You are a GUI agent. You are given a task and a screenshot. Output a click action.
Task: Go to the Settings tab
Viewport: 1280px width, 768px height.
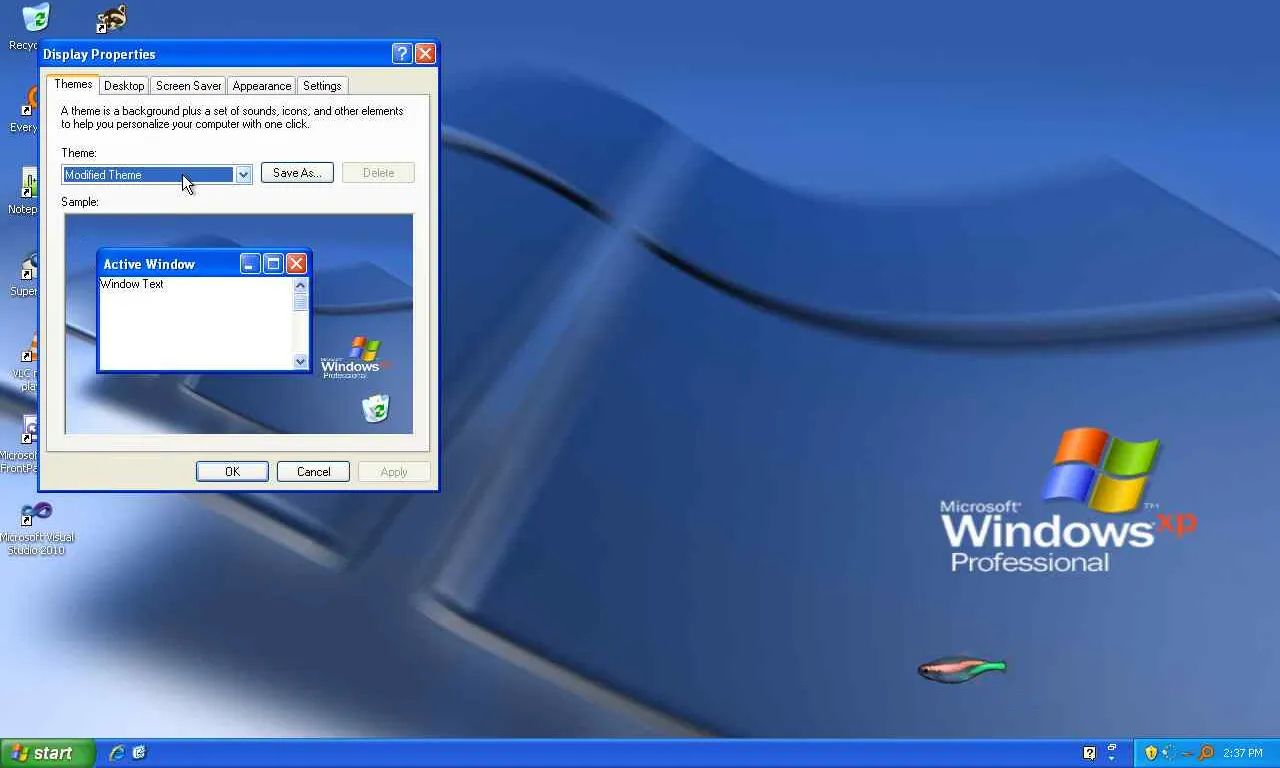point(322,86)
